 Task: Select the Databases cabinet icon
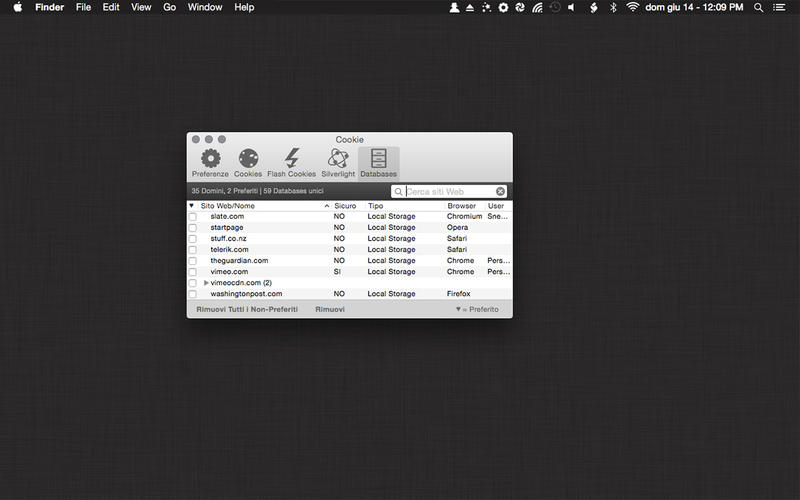(x=378, y=159)
